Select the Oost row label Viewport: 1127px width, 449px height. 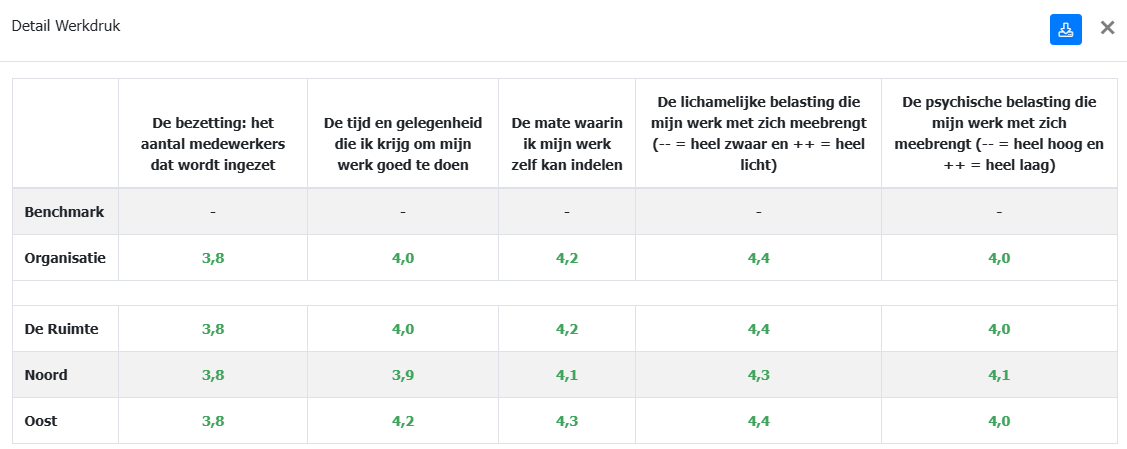coord(41,421)
